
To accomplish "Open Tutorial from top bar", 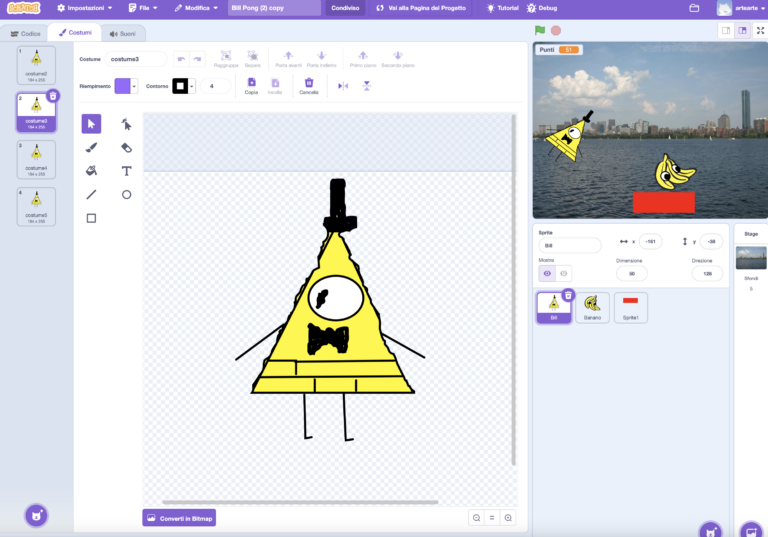I will click(x=502, y=8).
